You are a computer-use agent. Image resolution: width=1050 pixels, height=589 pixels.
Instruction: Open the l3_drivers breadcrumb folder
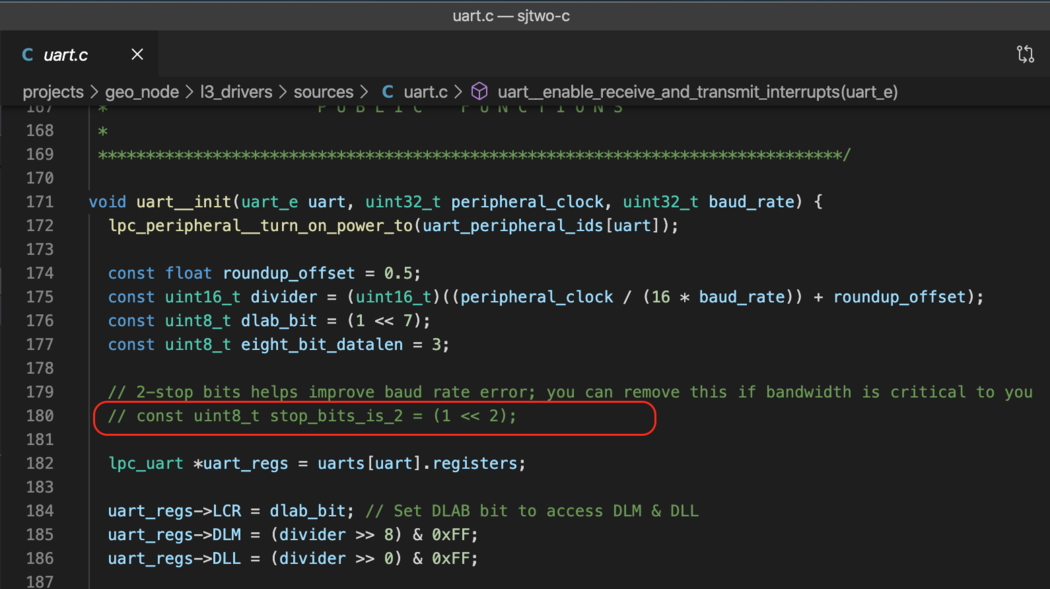(236, 92)
